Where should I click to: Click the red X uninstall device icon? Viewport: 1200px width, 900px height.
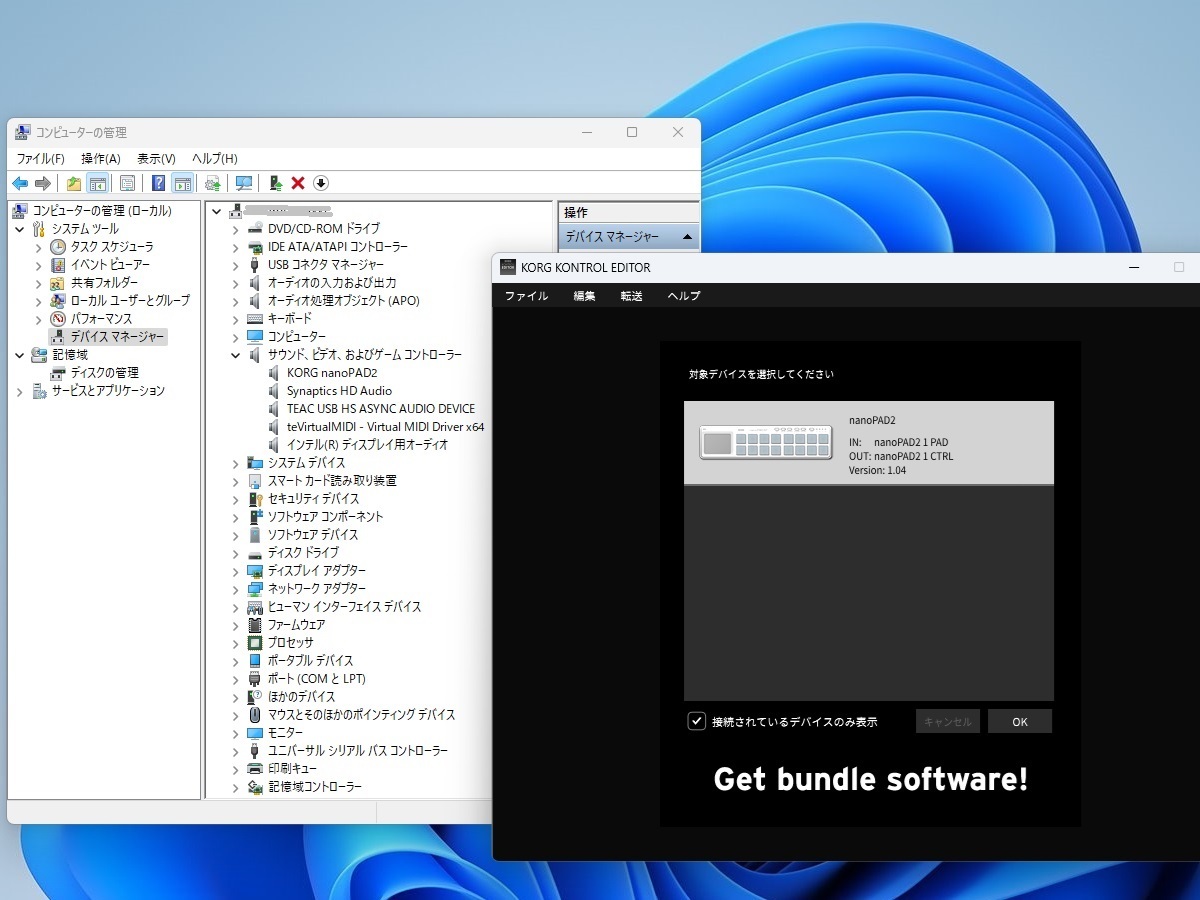point(298,183)
